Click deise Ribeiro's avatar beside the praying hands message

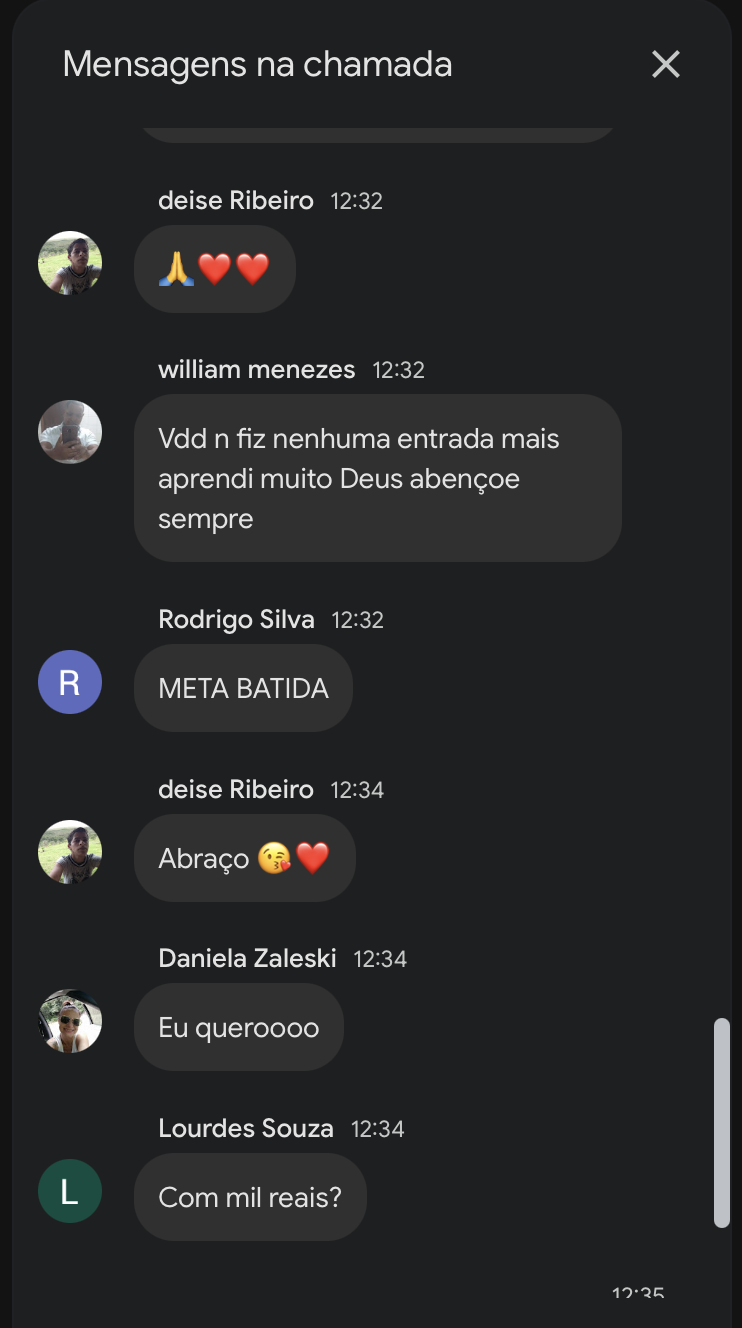point(70,263)
